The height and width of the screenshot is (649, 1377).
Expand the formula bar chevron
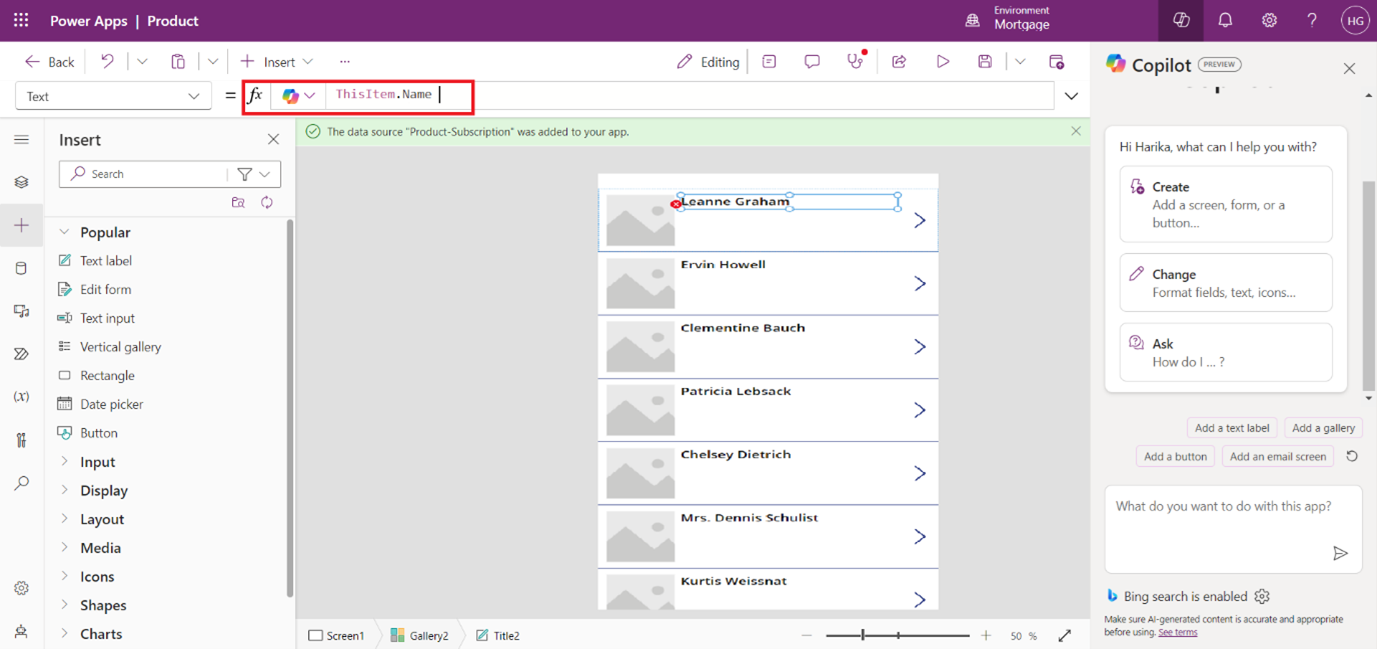coord(1071,96)
